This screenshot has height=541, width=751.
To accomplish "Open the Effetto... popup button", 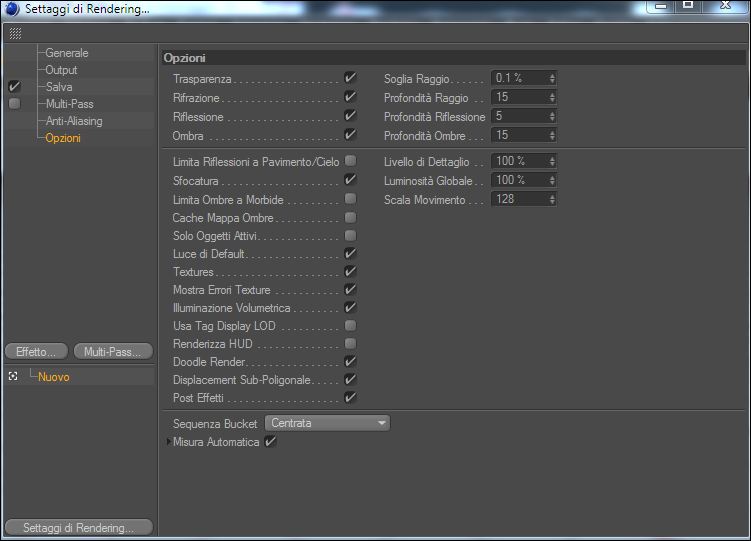I will pyautogui.click(x=36, y=352).
